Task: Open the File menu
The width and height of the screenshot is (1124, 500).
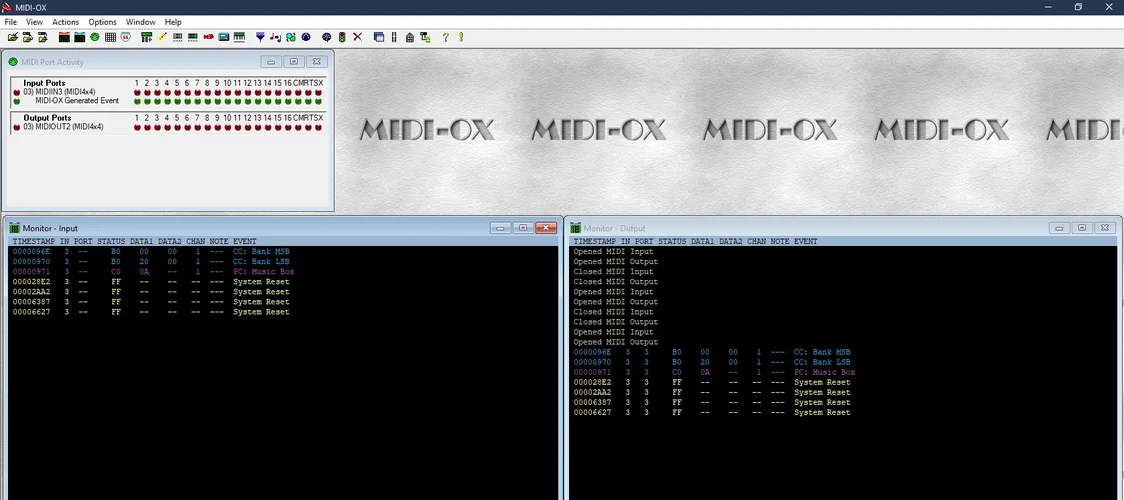Action: pyautogui.click(x=10, y=22)
